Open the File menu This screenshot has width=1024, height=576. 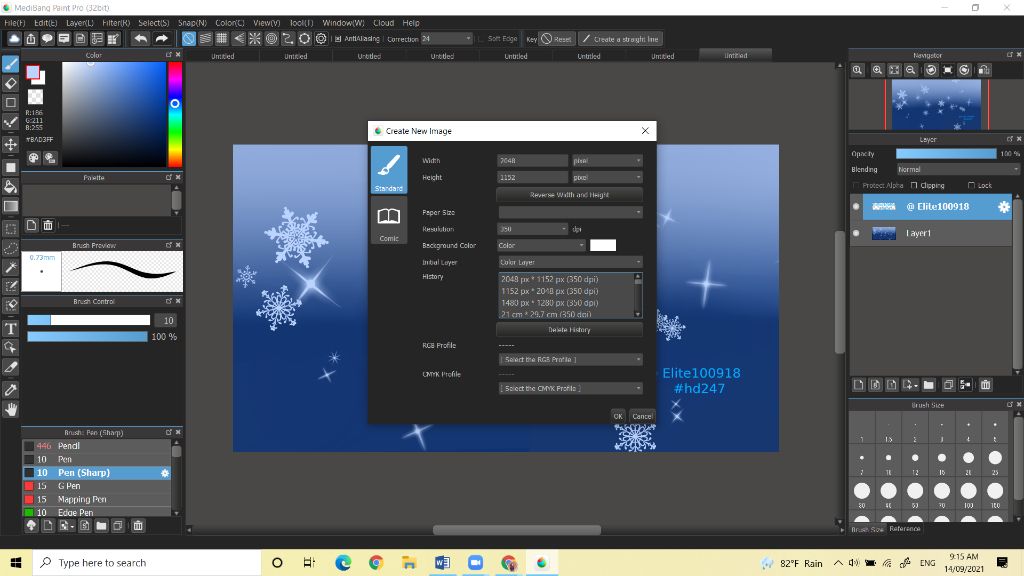pos(14,23)
